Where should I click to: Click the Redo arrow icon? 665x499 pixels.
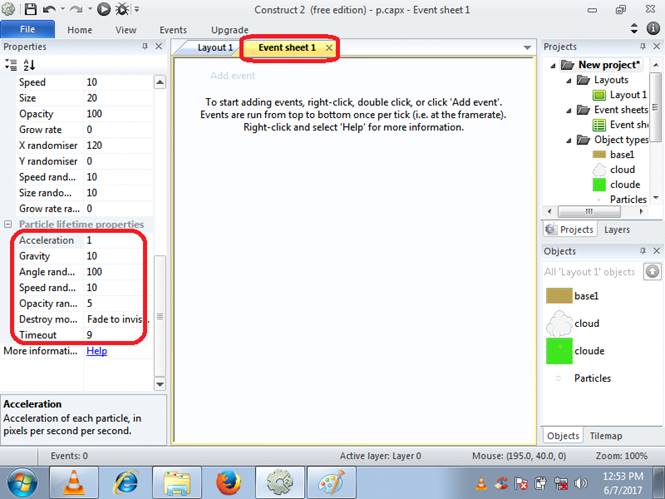click(76, 9)
